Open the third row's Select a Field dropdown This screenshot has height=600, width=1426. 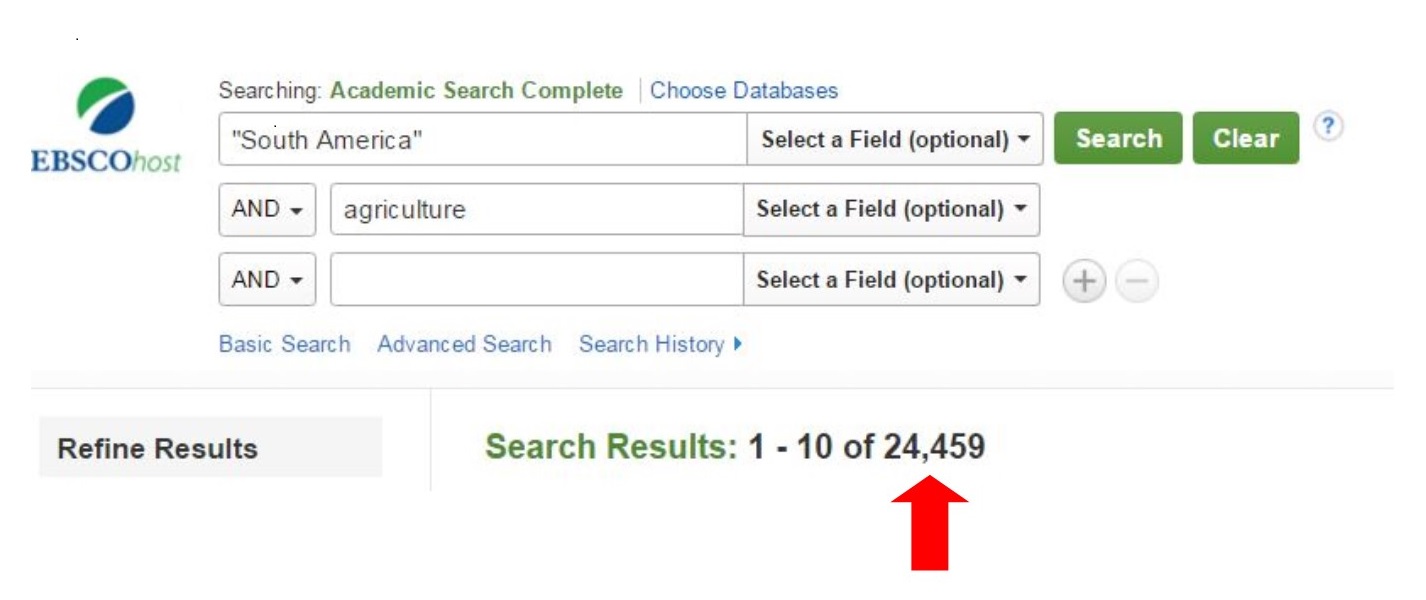889,278
